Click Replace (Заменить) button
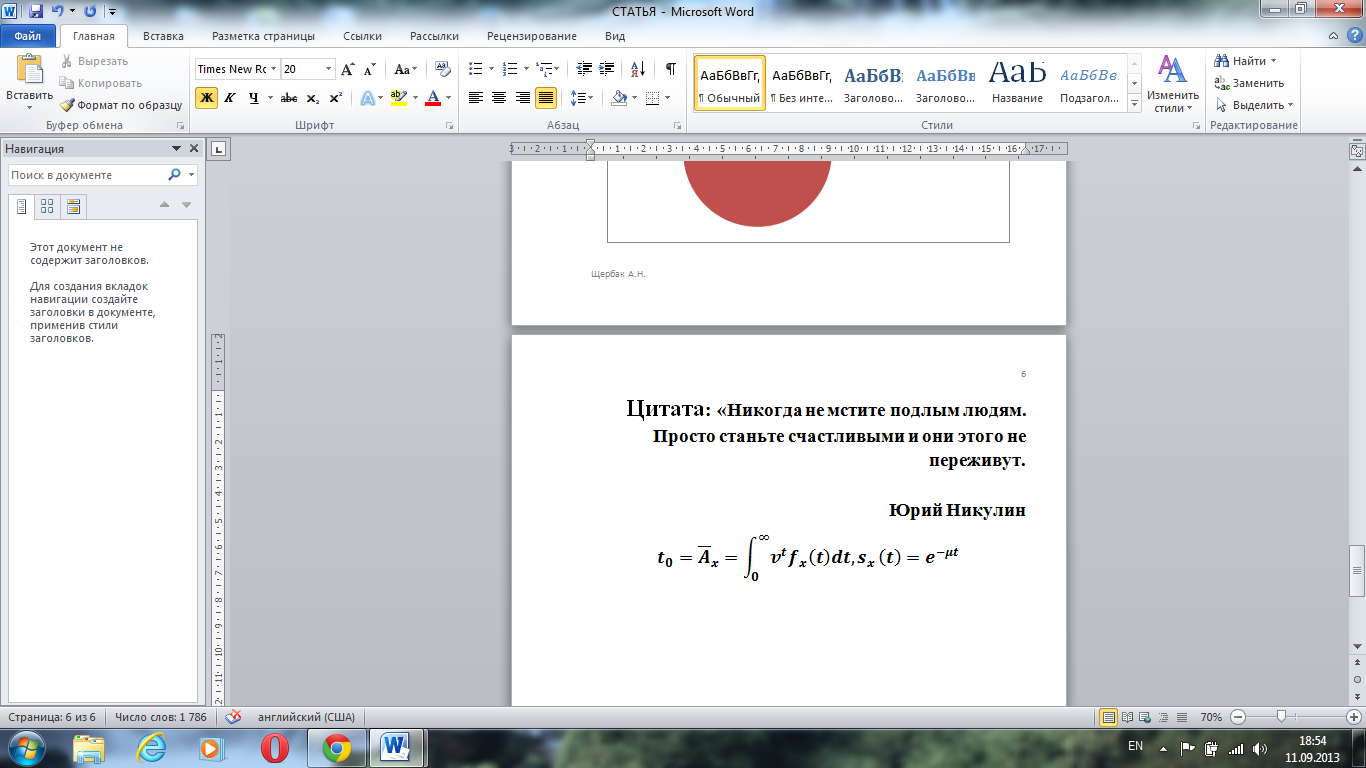The width and height of the screenshot is (1366, 768). (1249, 83)
